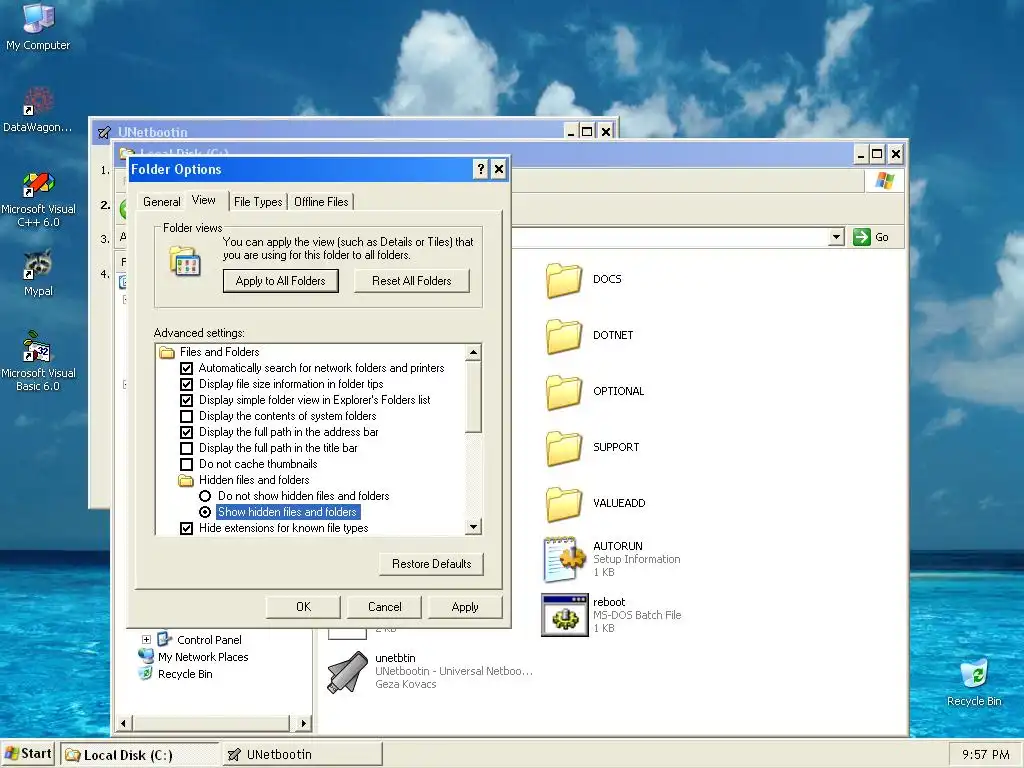Viewport: 1024px width, 768px height.
Task: Click the Advanced settings scroll up arrow
Action: [473, 353]
